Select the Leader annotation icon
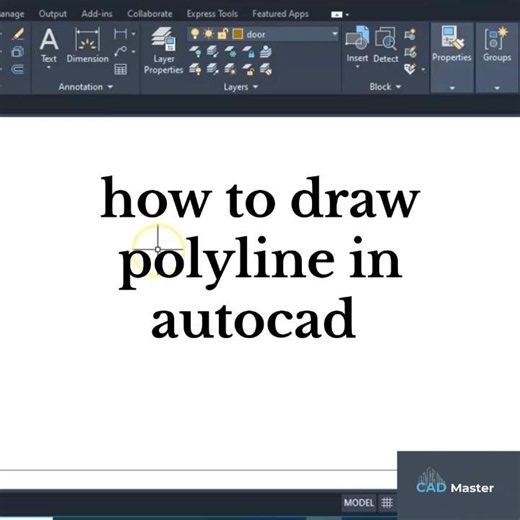 [120, 51]
